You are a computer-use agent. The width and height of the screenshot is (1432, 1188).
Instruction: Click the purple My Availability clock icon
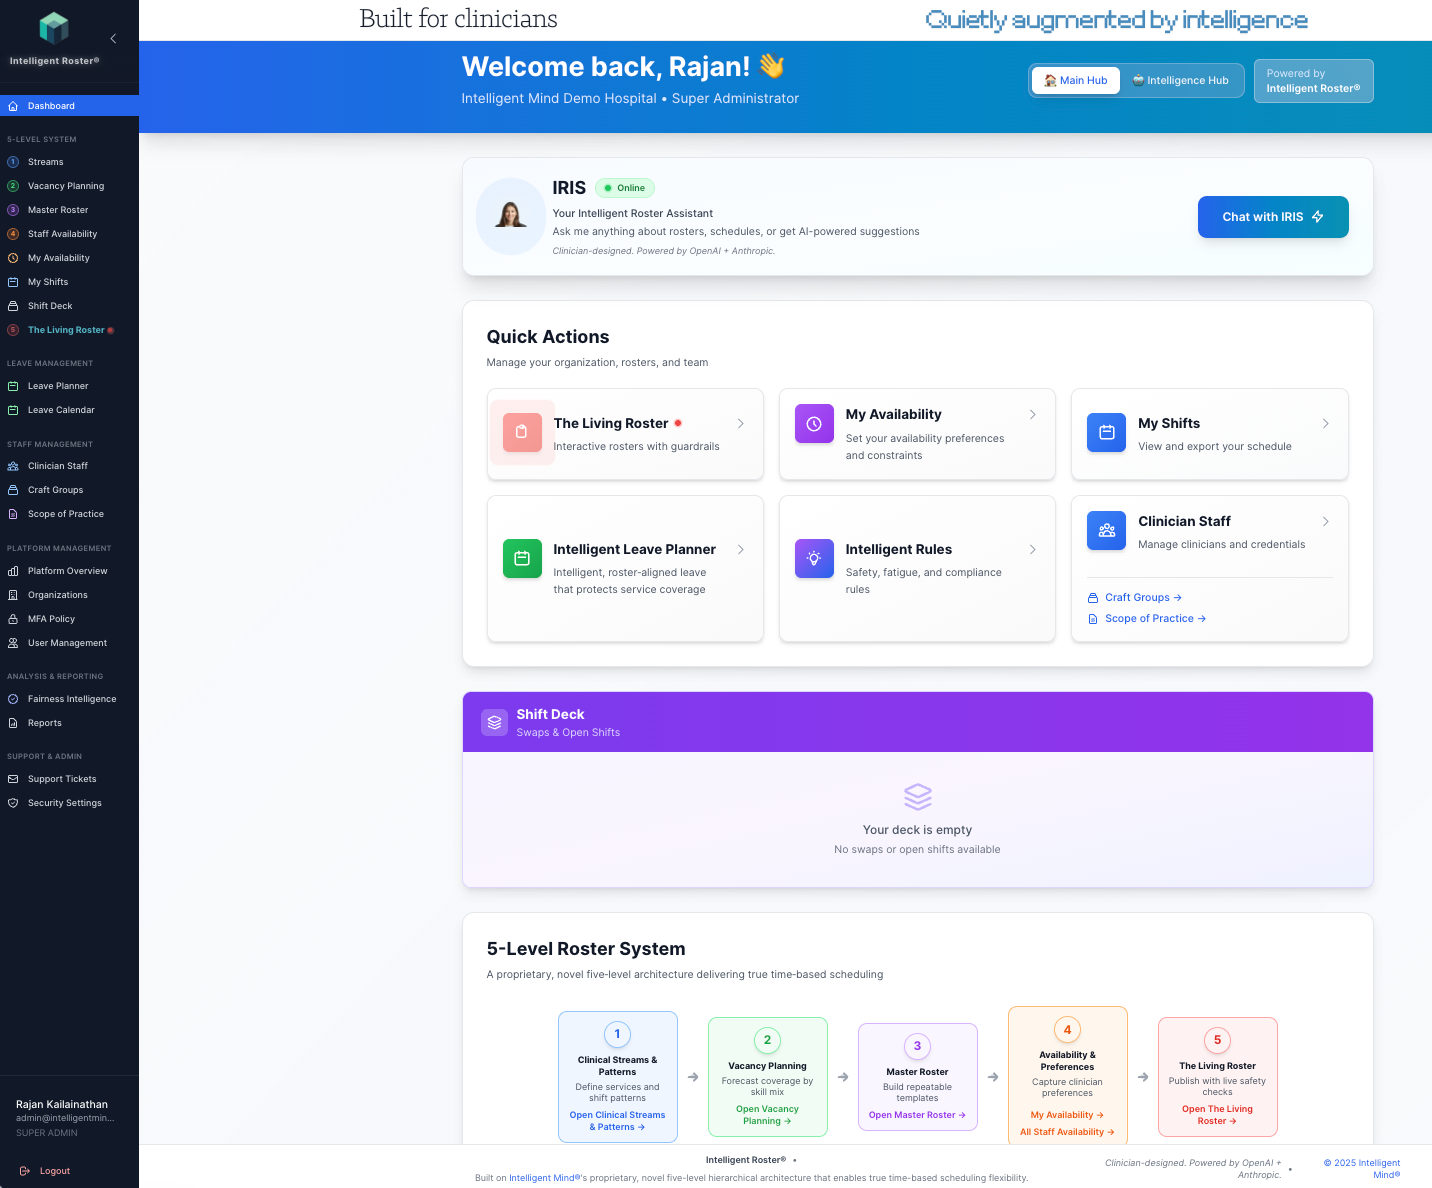click(814, 424)
